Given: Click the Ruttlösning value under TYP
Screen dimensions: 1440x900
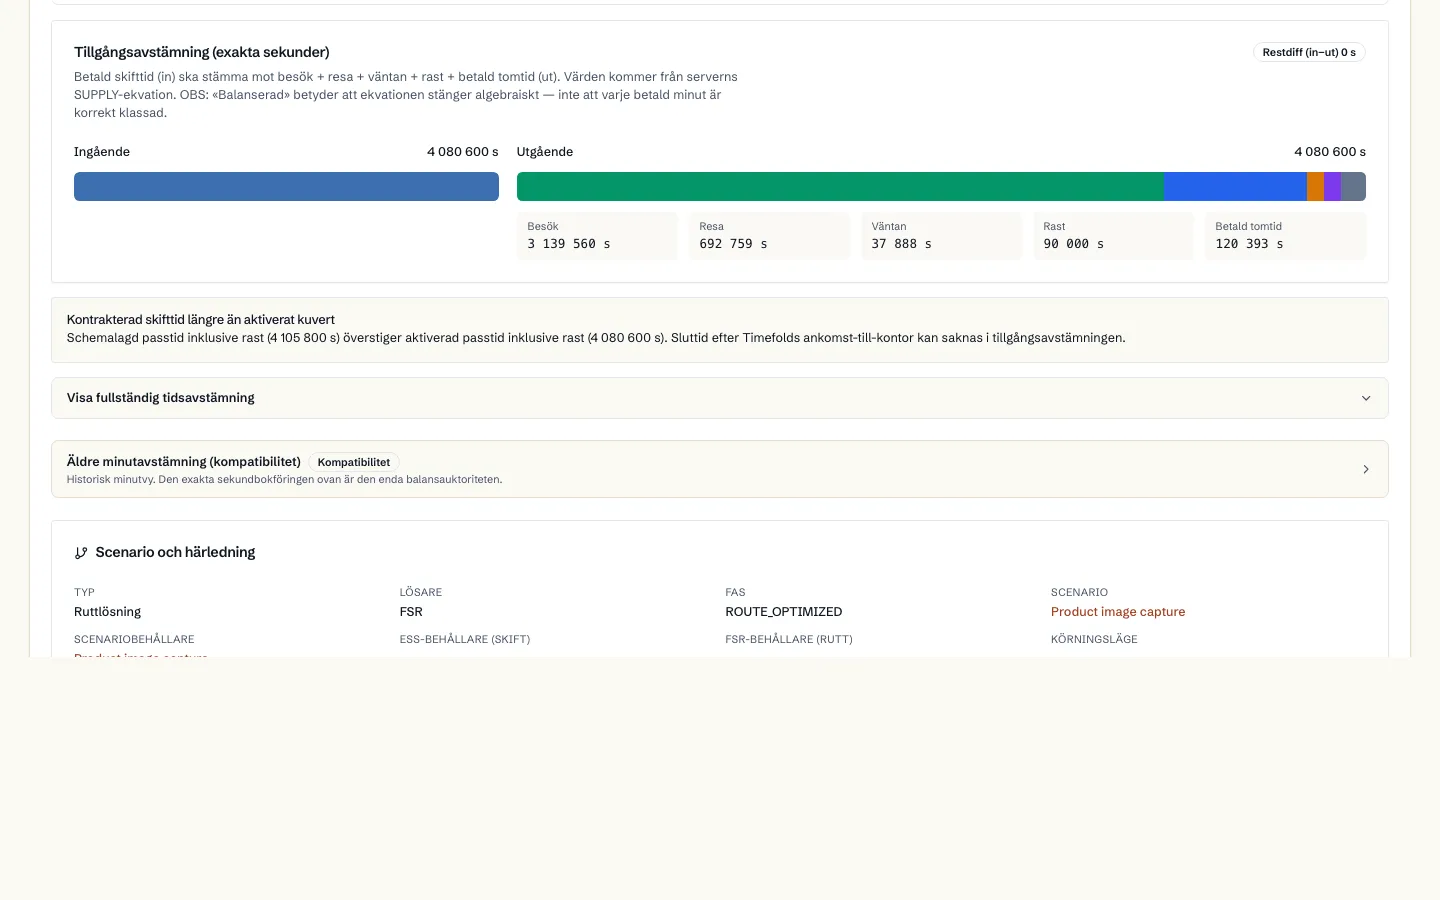Looking at the screenshot, I should click(108, 612).
